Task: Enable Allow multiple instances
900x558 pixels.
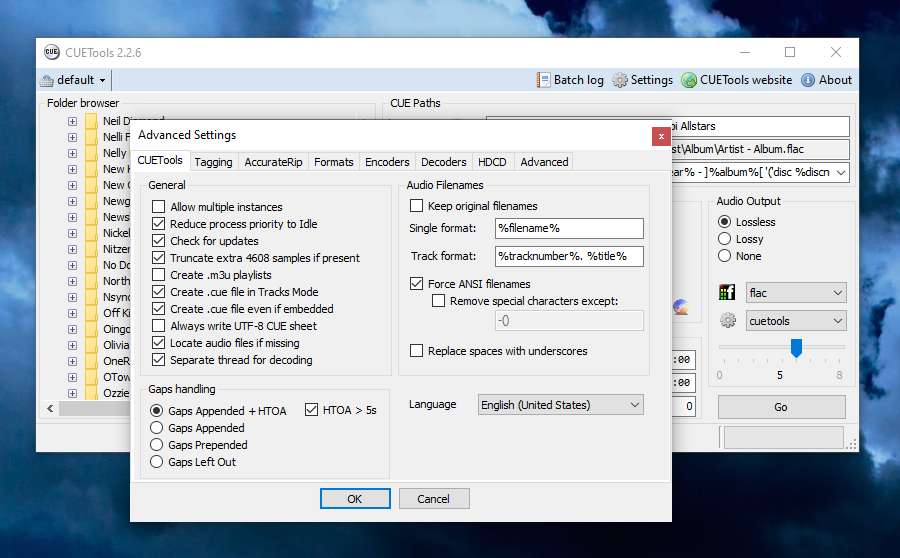Action: click(158, 207)
